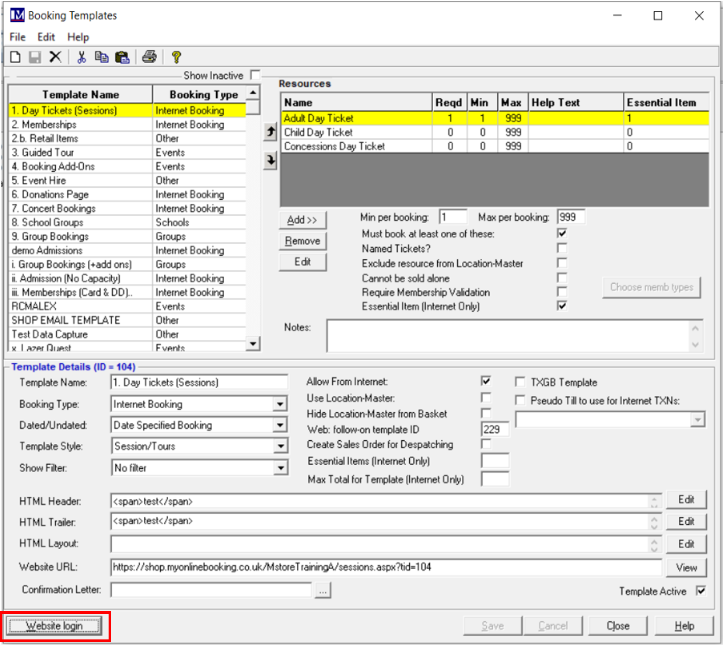The image size is (723, 645).
Task: Toggle the Named Tickets checkbox
Action: coord(562,248)
